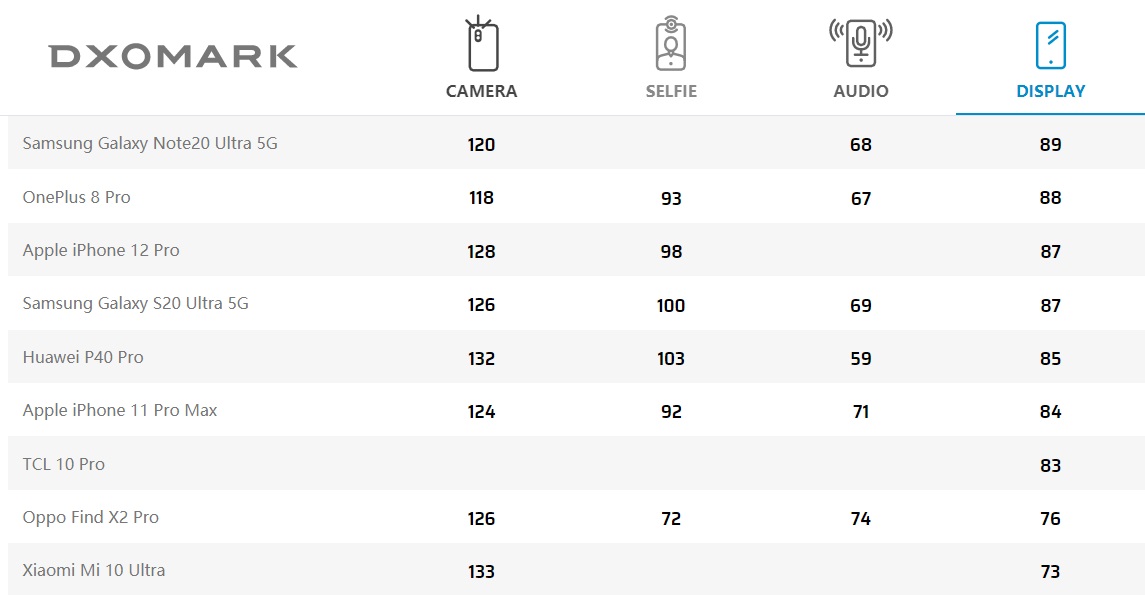Click Huawei P40 Pro camera score 132

(x=481, y=358)
